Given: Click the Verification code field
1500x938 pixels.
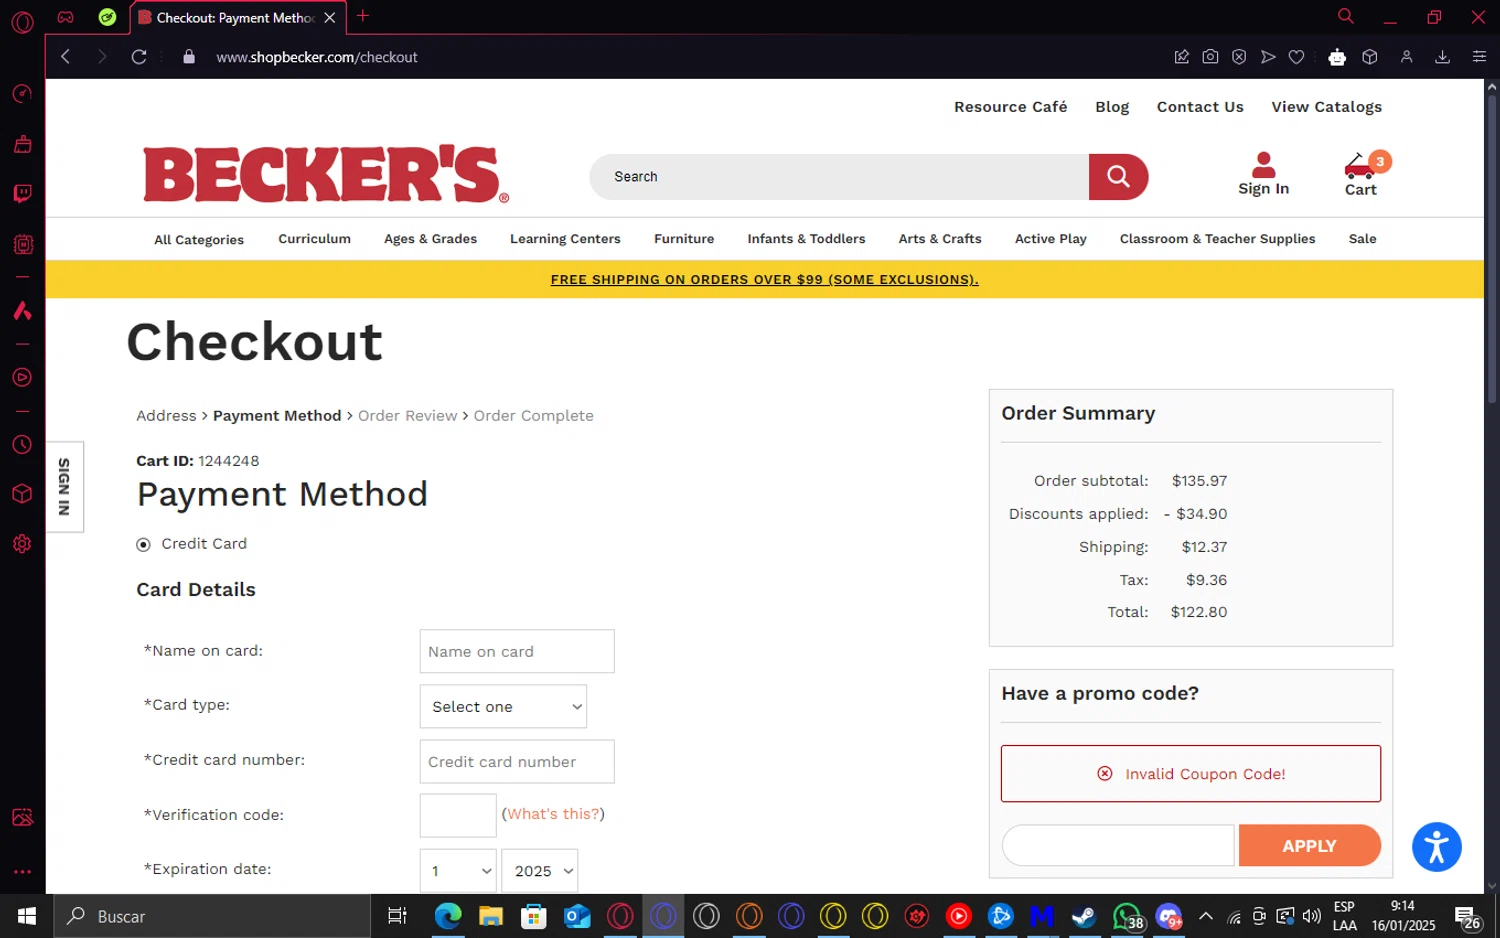Looking at the screenshot, I should point(458,815).
